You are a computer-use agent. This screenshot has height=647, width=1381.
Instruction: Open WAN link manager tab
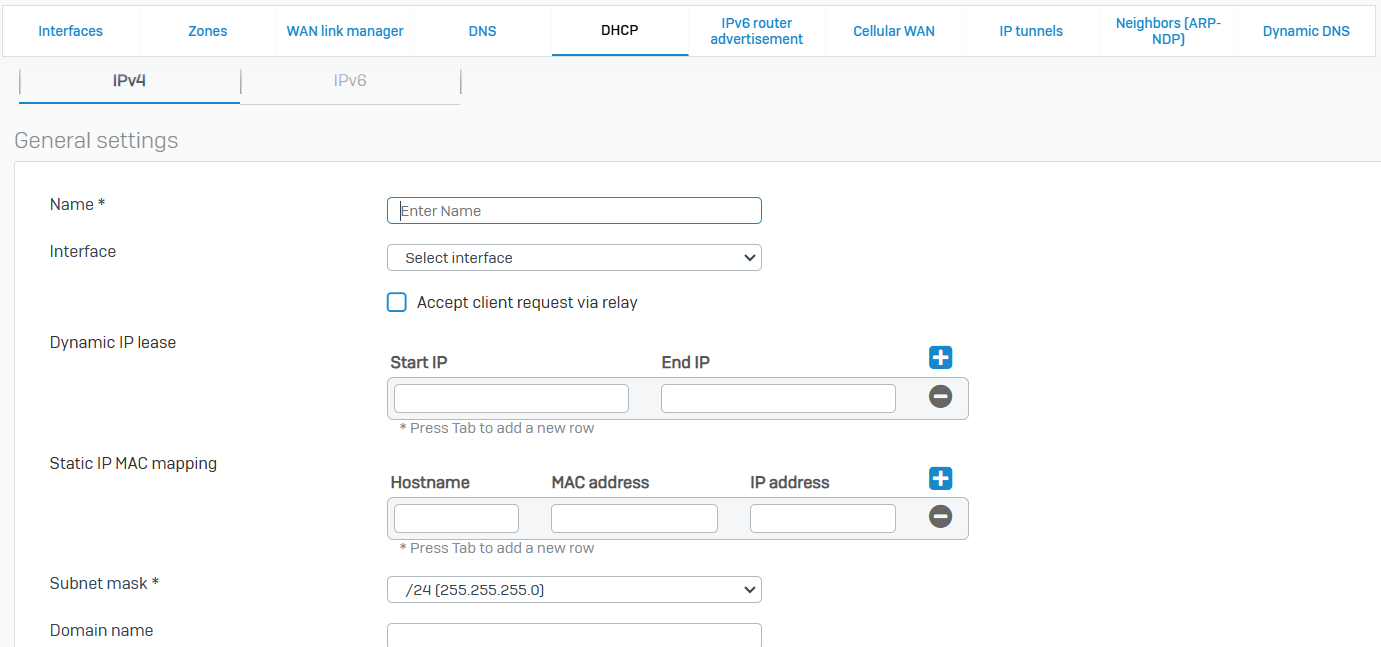(345, 31)
